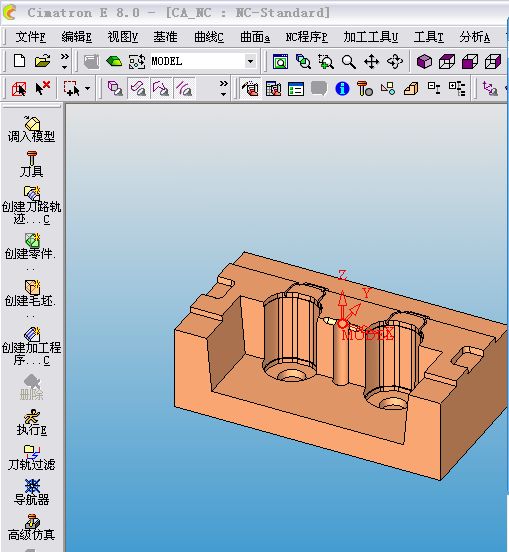Image resolution: width=509 pixels, height=552 pixels.
Task: Click the blue information icon
Action: 342,89
